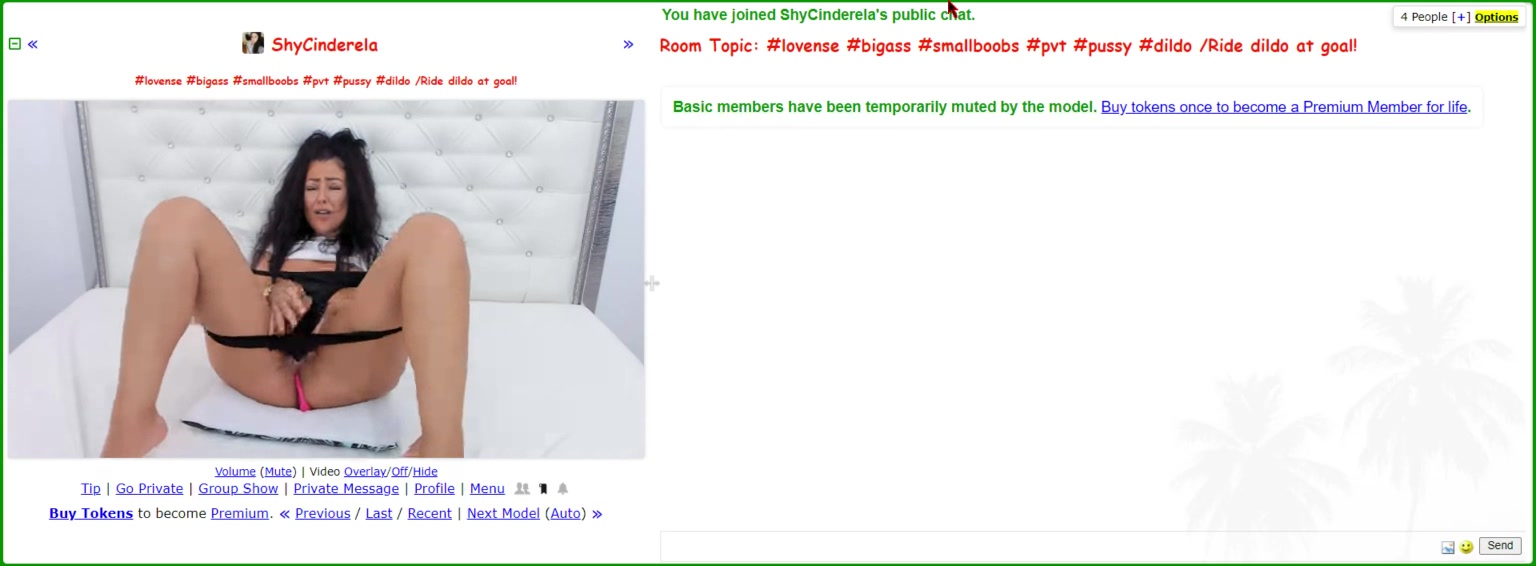The image size is (1536, 566).
Task: Open the emoji smiley picker
Action: (1466, 547)
